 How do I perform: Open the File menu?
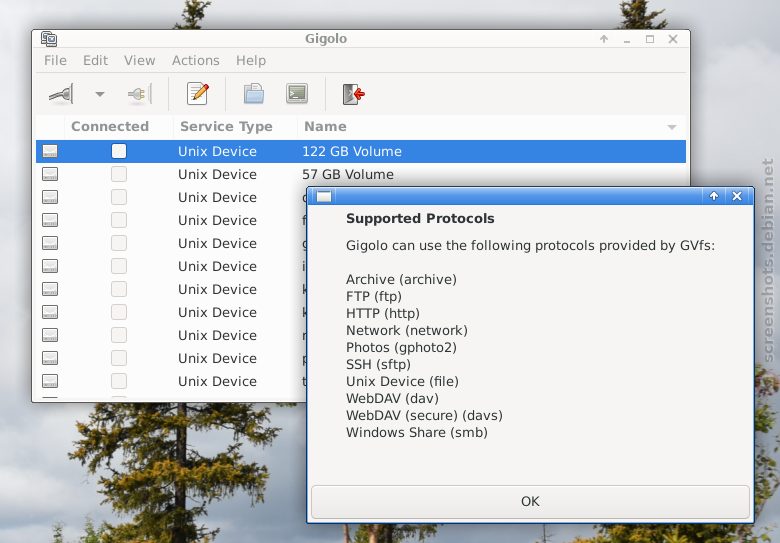pos(55,60)
